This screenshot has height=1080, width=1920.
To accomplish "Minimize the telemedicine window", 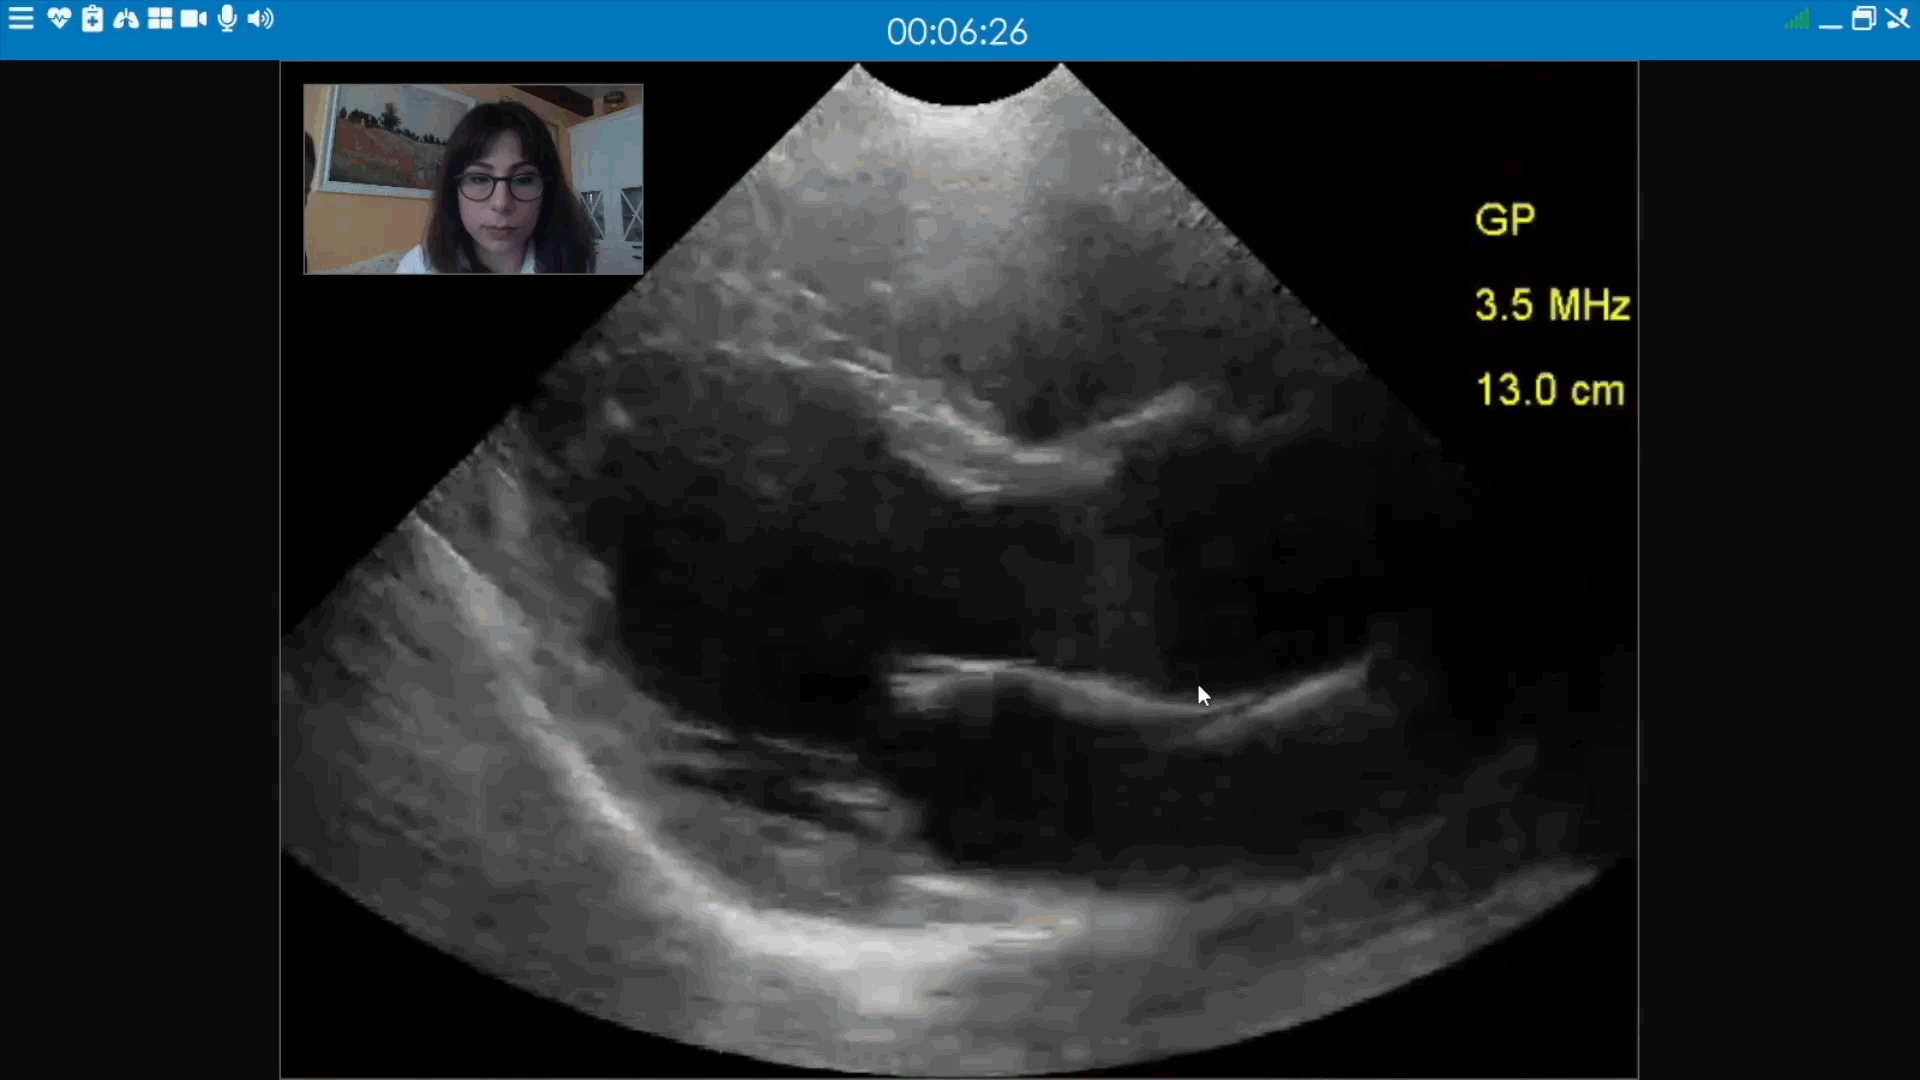I will [1830, 24].
